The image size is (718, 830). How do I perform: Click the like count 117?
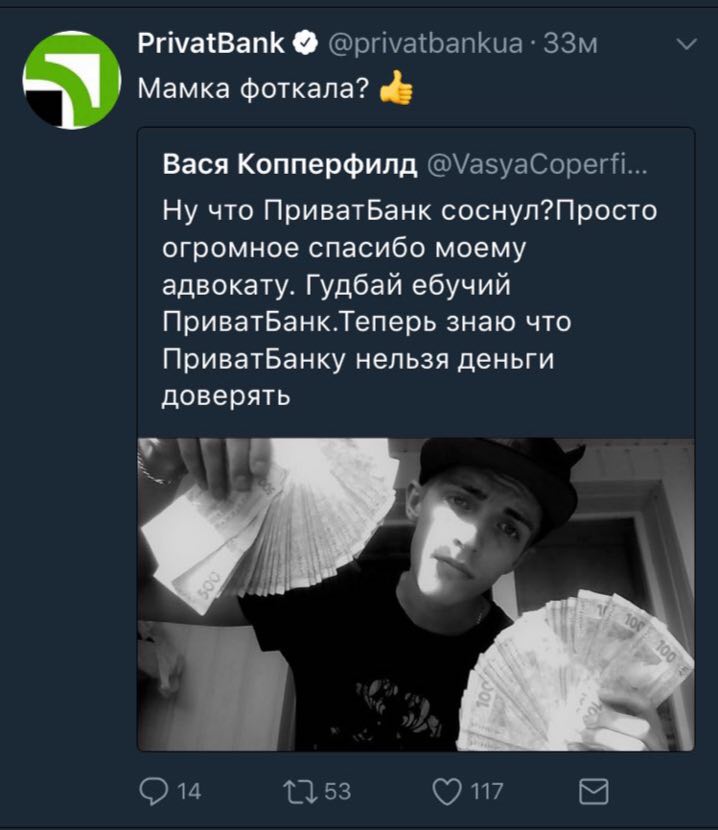click(x=487, y=792)
